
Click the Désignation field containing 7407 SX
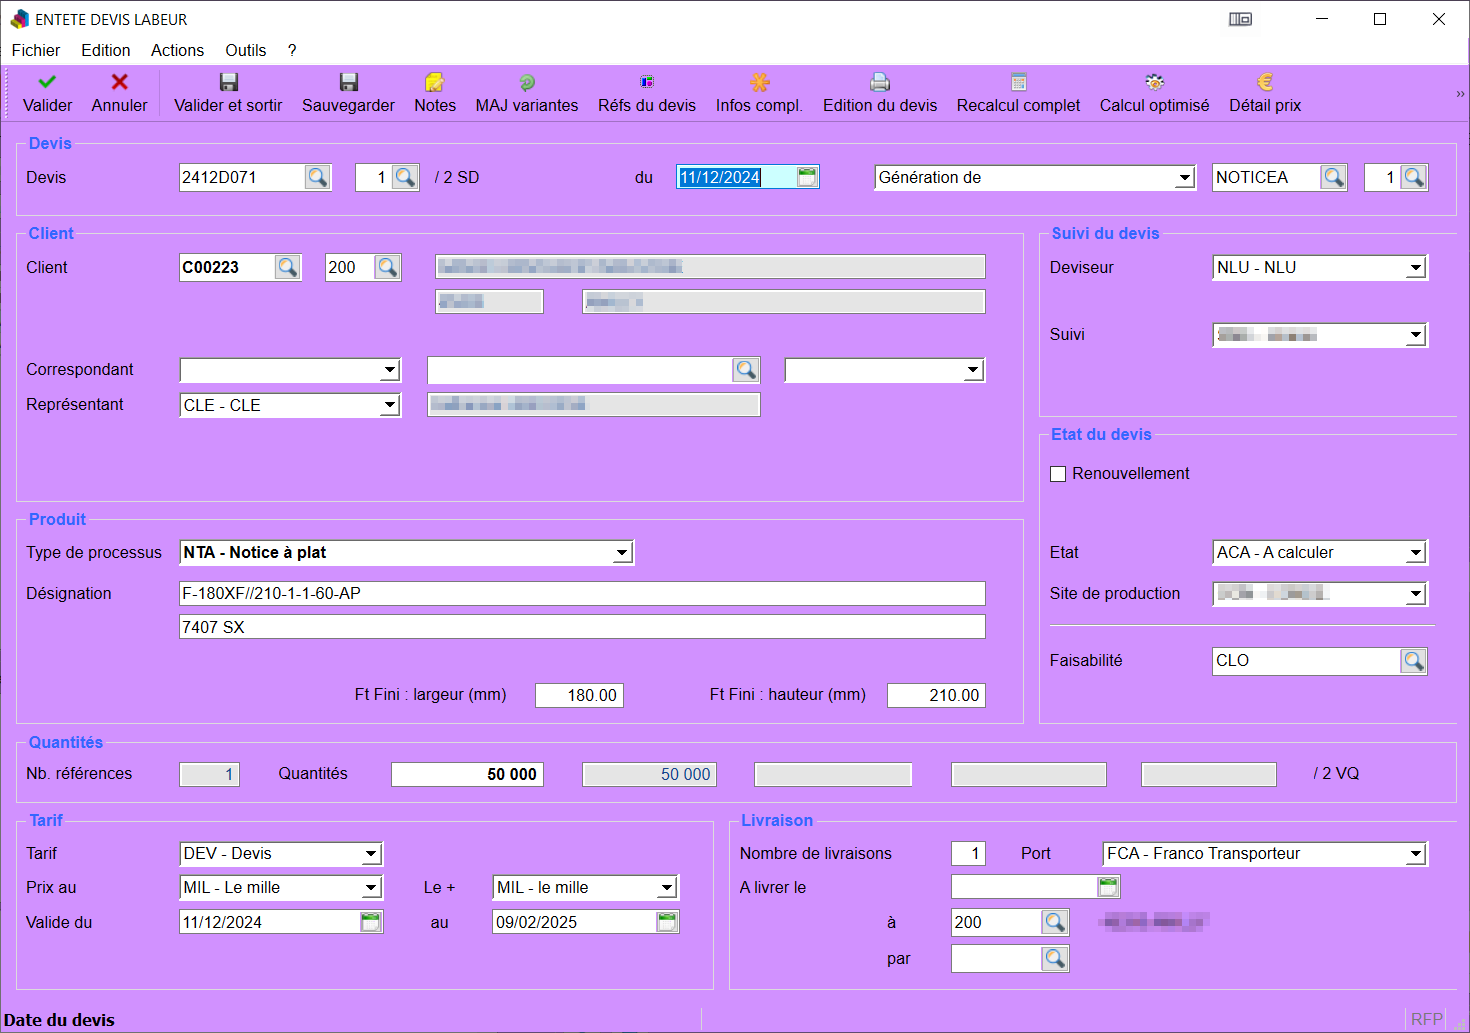pos(582,627)
